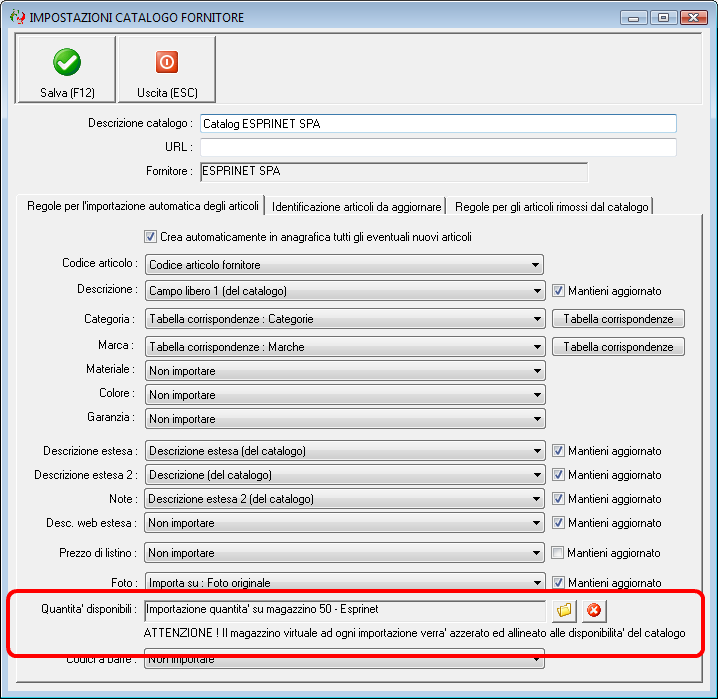Click the red Uscita (ESC) power button

pyautogui.click(x=167, y=70)
